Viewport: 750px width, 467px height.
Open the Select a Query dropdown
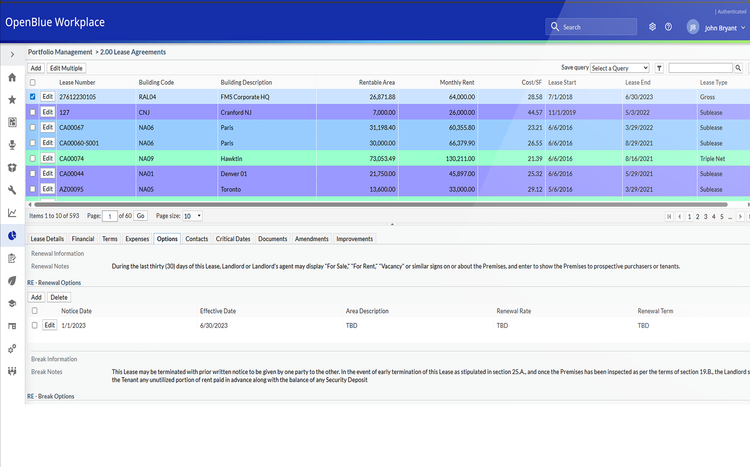(x=620, y=68)
